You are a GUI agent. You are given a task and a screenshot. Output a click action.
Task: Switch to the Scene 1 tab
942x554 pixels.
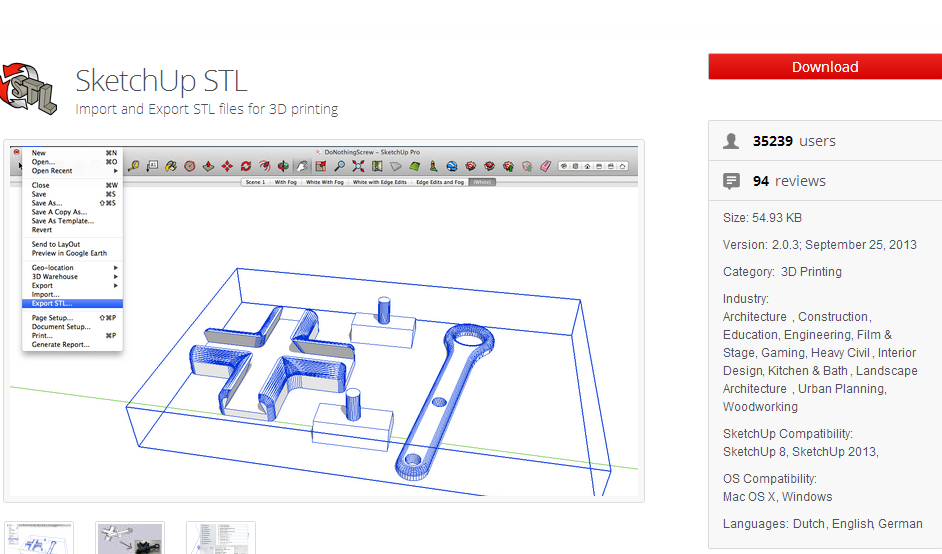coord(255,182)
